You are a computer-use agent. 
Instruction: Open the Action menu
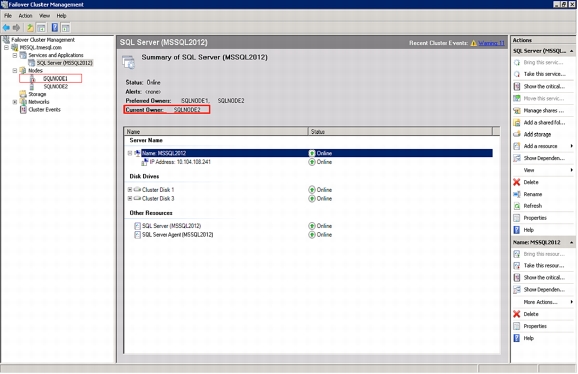click(25, 15)
